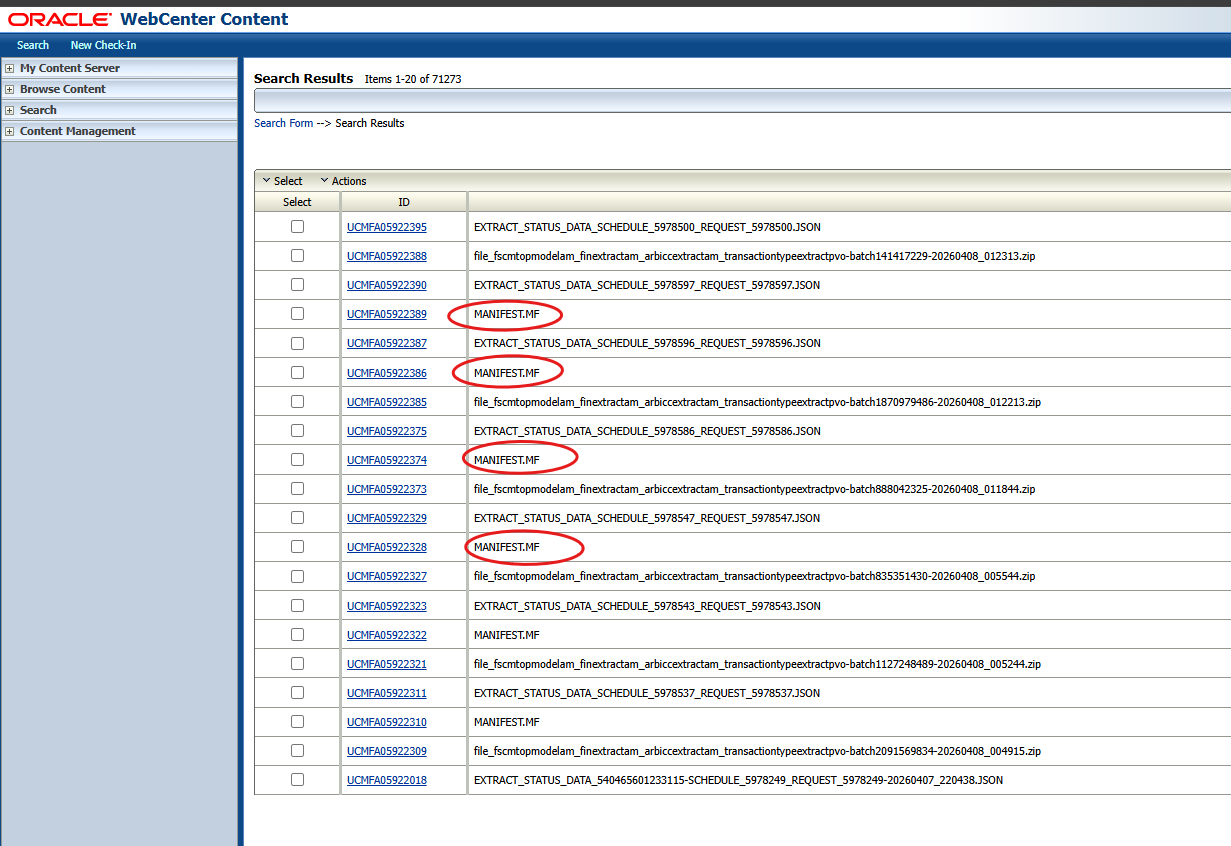Click EXTRACT_STATUS_DATA_SCHEDULE_5978597_REQUEST_5978597.JSON file name
This screenshot has height=846, width=1231.
coord(647,285)
